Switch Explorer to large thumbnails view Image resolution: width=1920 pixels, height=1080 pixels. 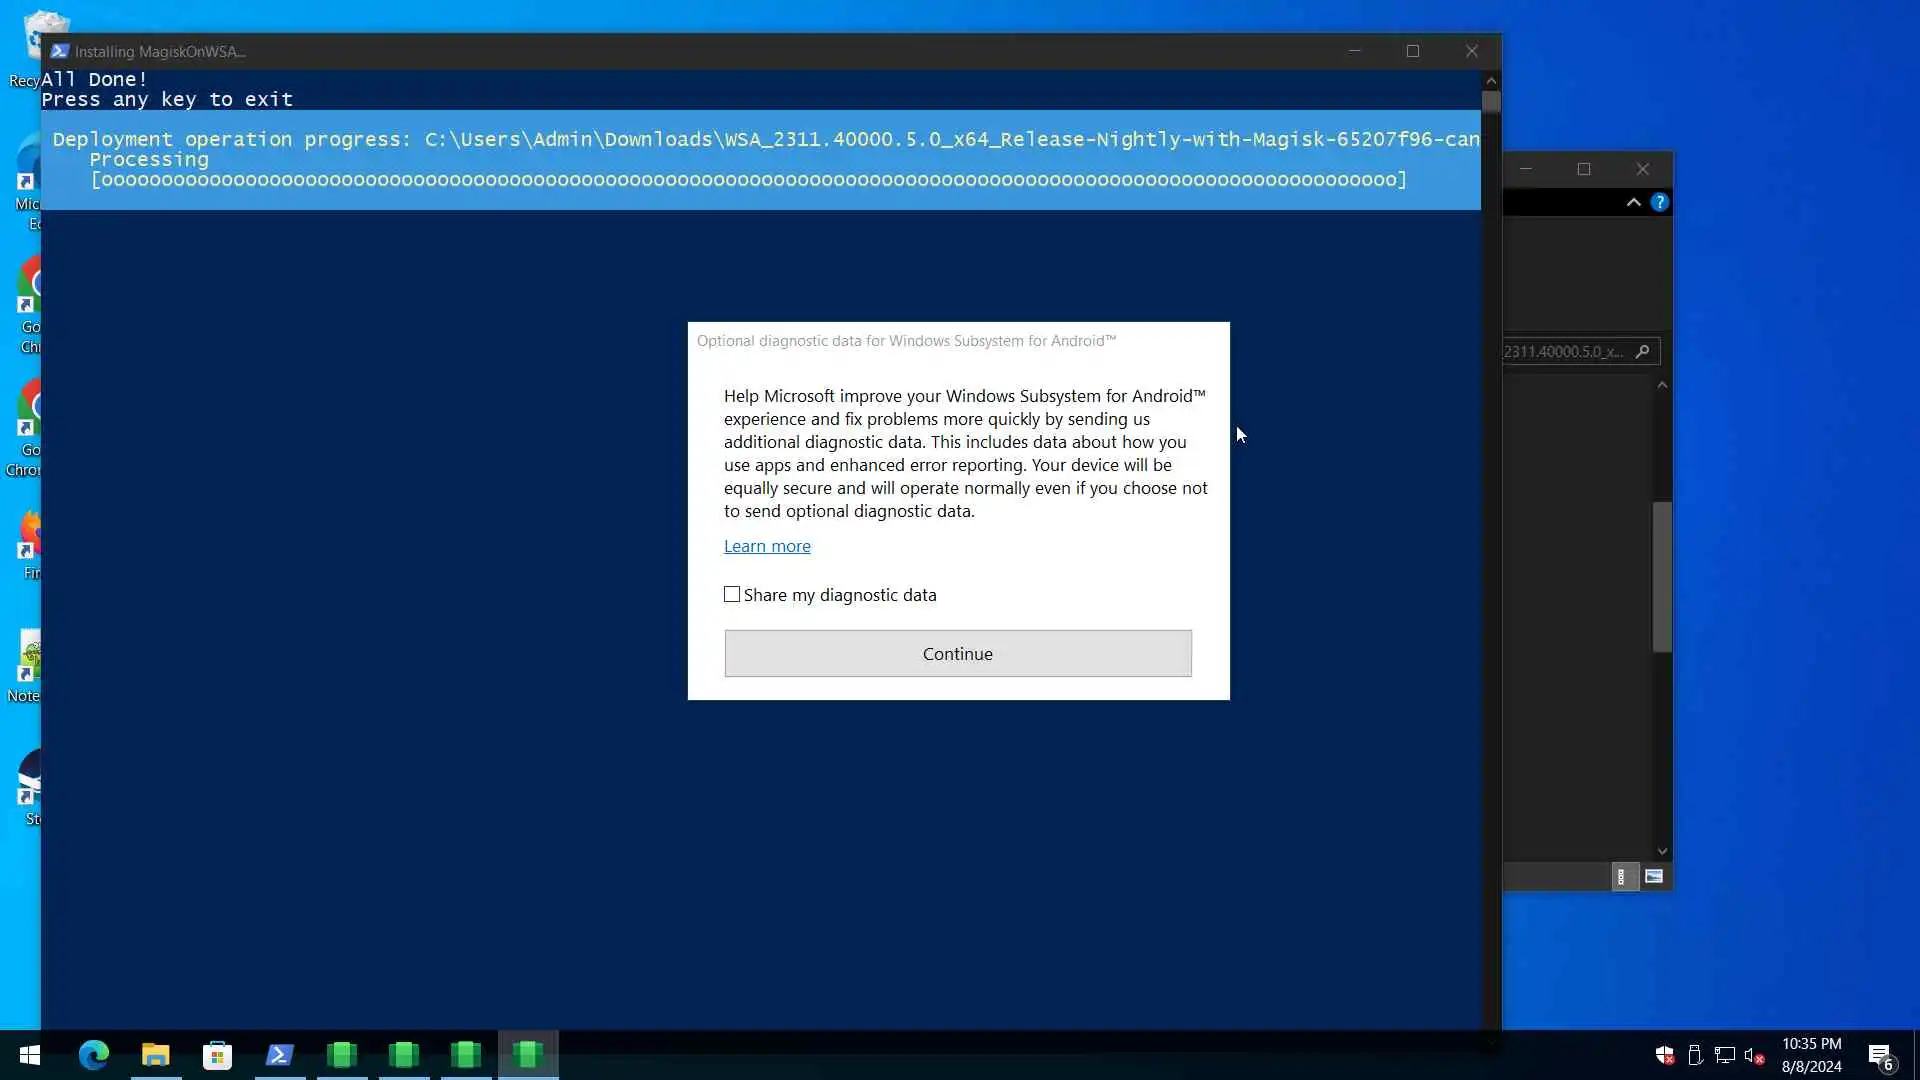click(x=1654, y=877)
